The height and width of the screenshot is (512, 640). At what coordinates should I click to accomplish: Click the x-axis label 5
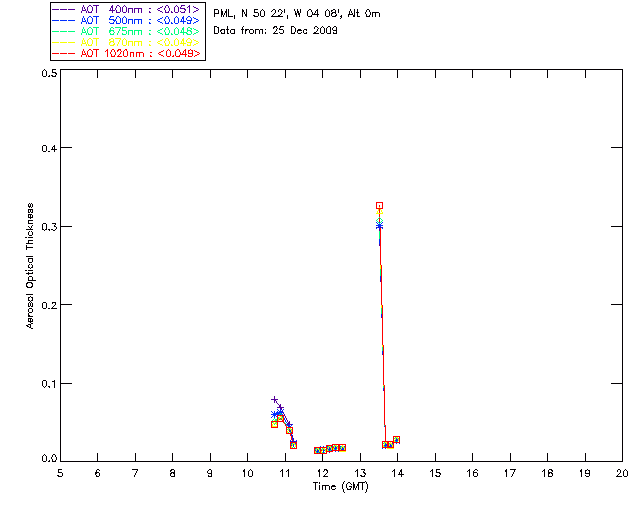(60, 474)
